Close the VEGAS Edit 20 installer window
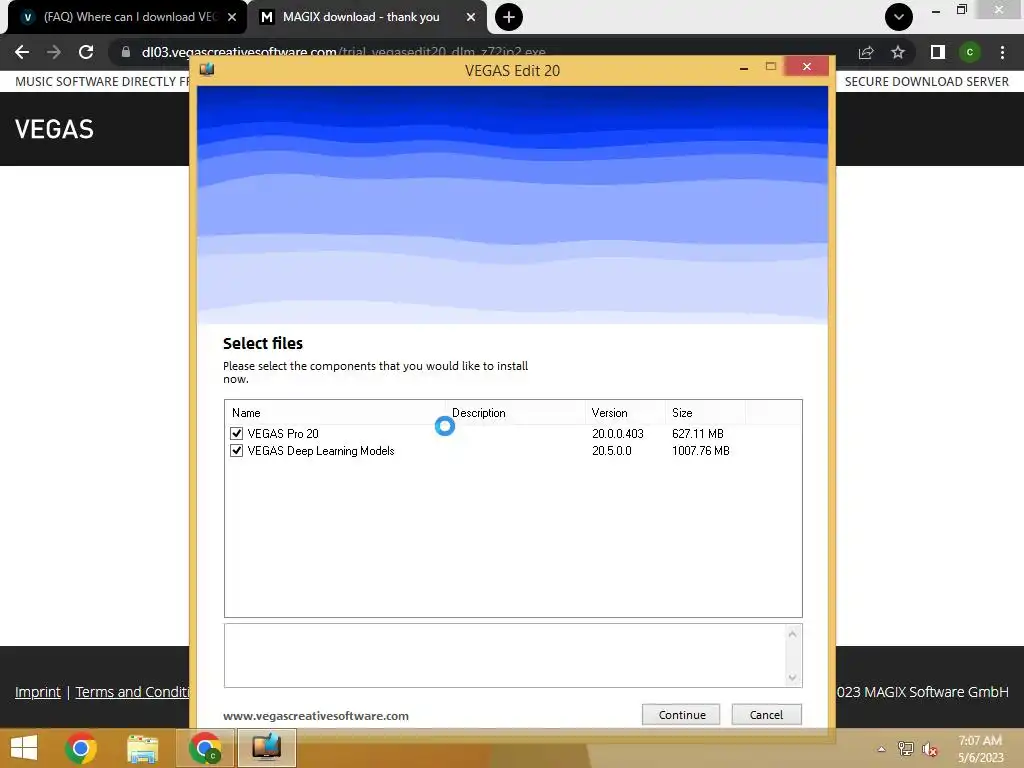Viewport: 1024px width, 768px height. (x=807, y=67)
